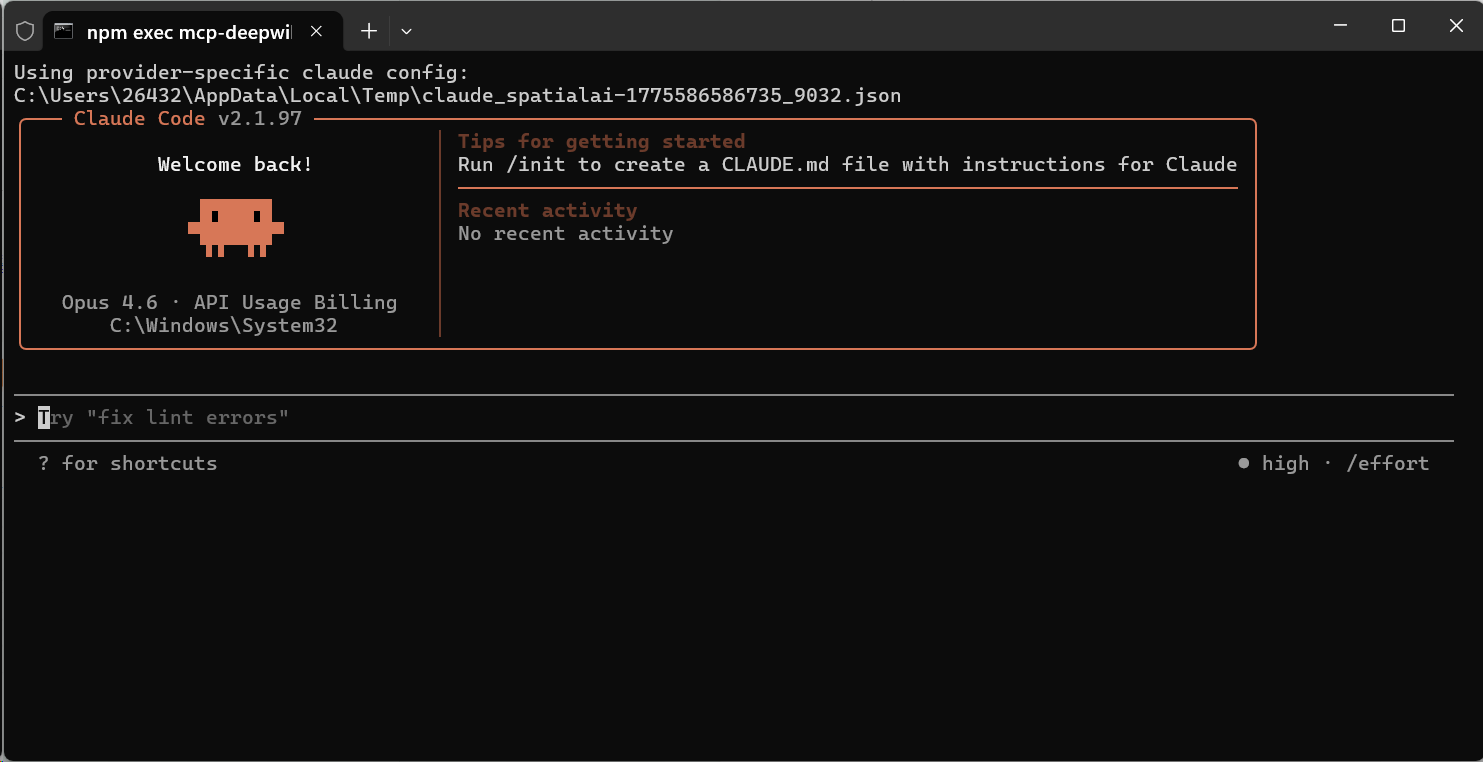Close the terminal window

pos(1456,26)
